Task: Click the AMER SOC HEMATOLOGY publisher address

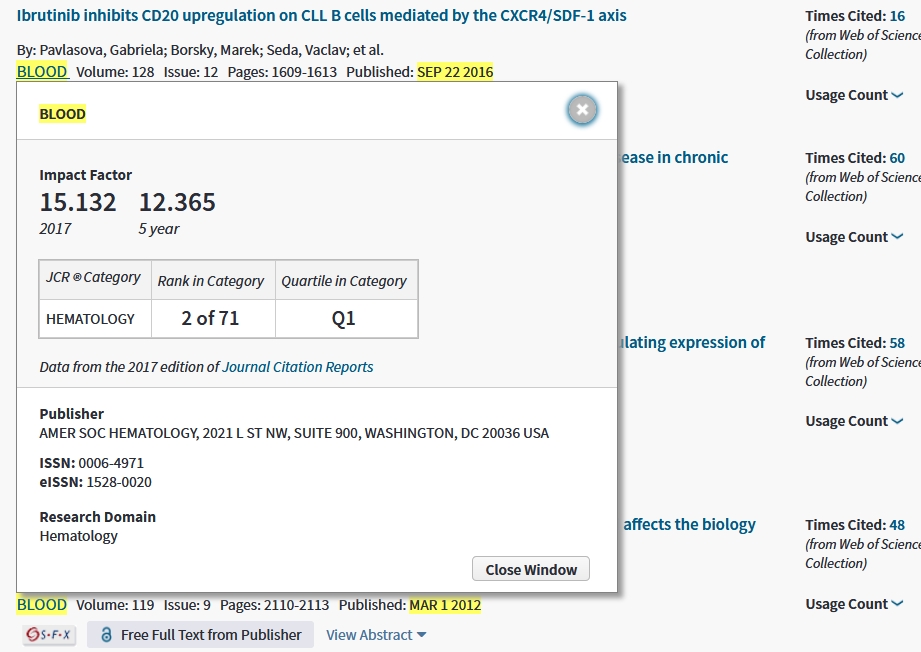Action: [x=294, y=433]
